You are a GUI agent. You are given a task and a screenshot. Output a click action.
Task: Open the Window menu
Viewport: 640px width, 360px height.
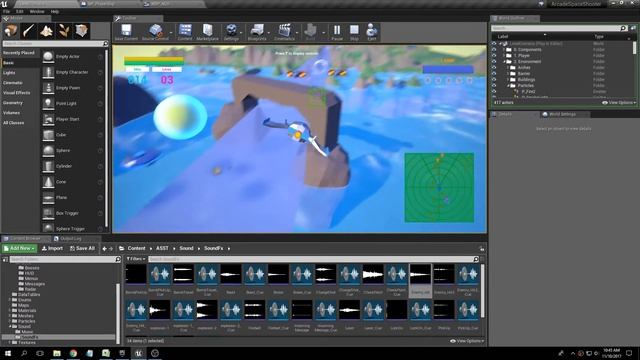pyautogui.click(x=37, y=11)
